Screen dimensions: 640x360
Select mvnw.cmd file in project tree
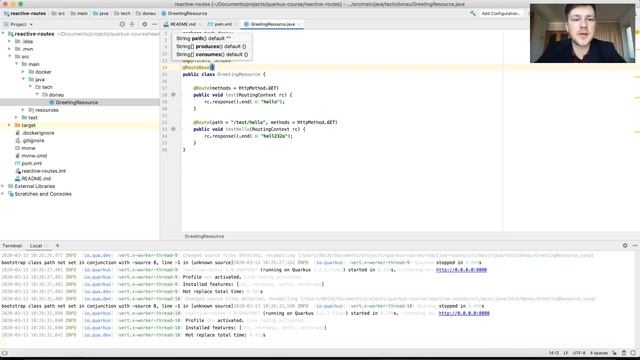tap(34, 156)
